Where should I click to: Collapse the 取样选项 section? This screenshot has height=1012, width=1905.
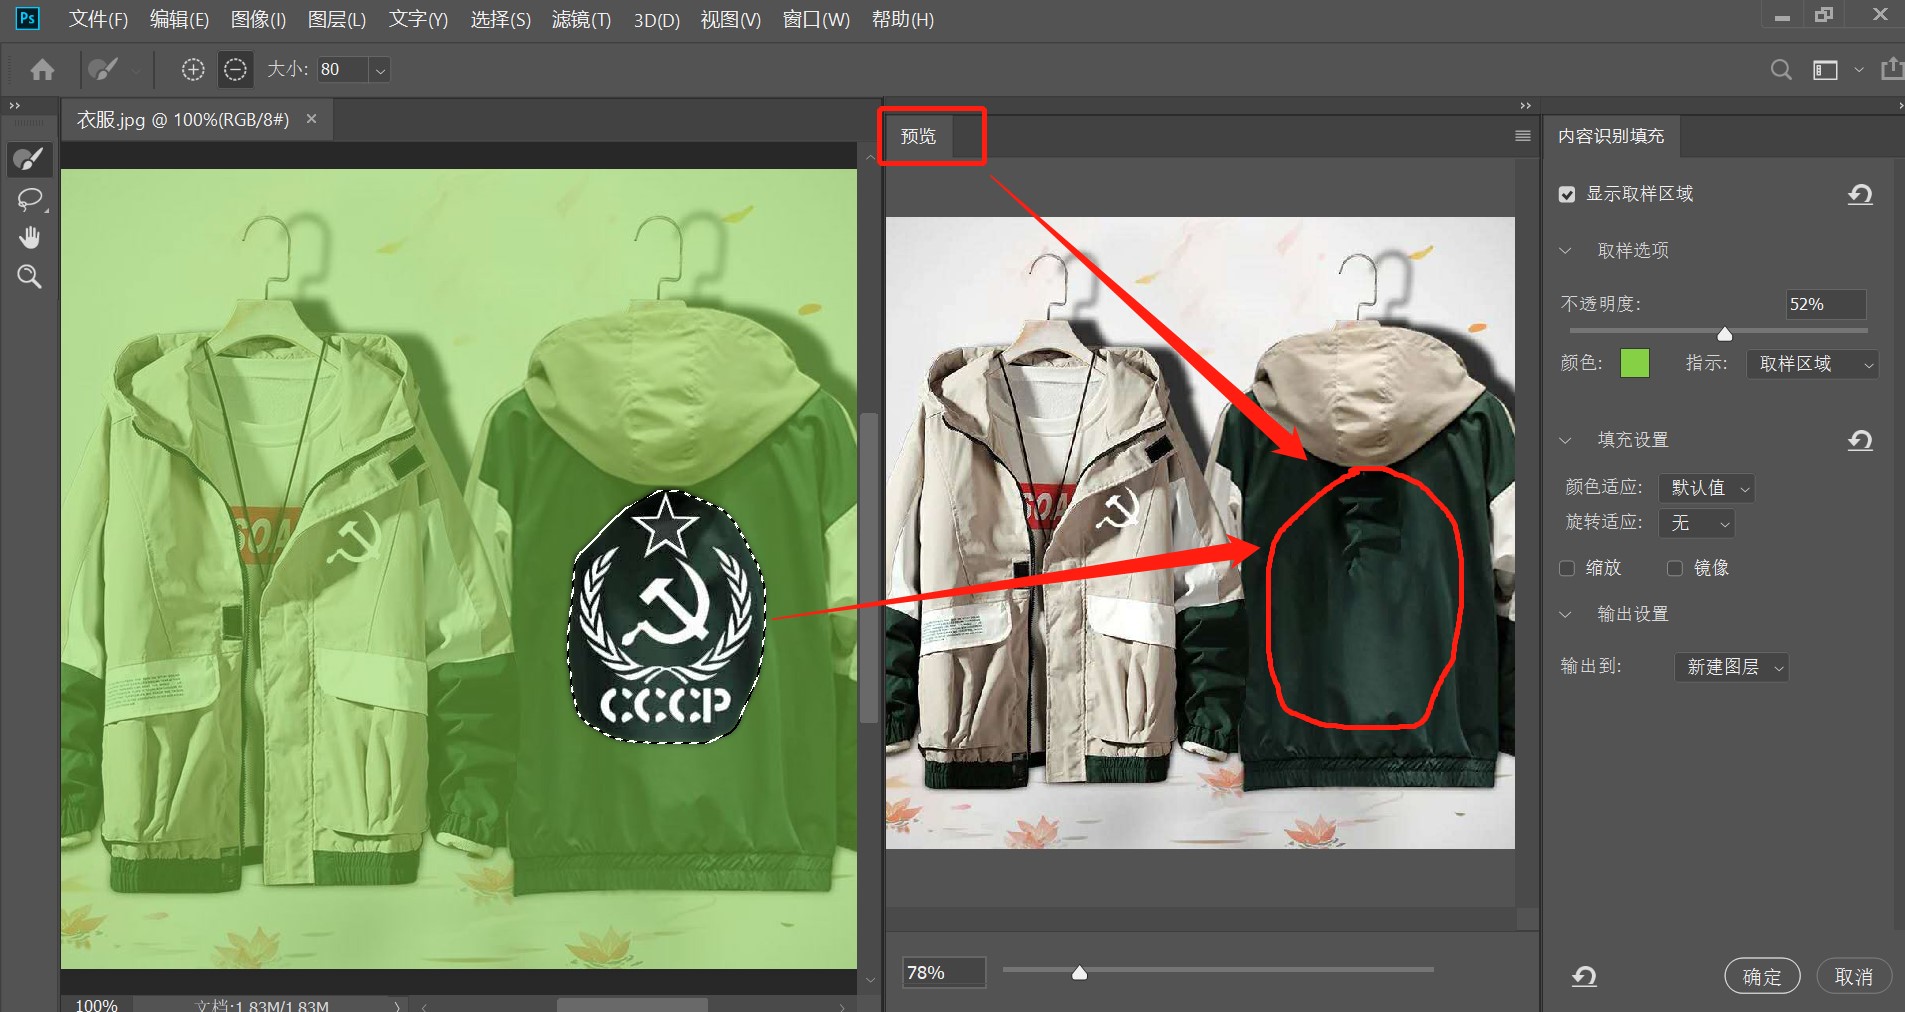pyautogui.click(x=1566, y=251)
